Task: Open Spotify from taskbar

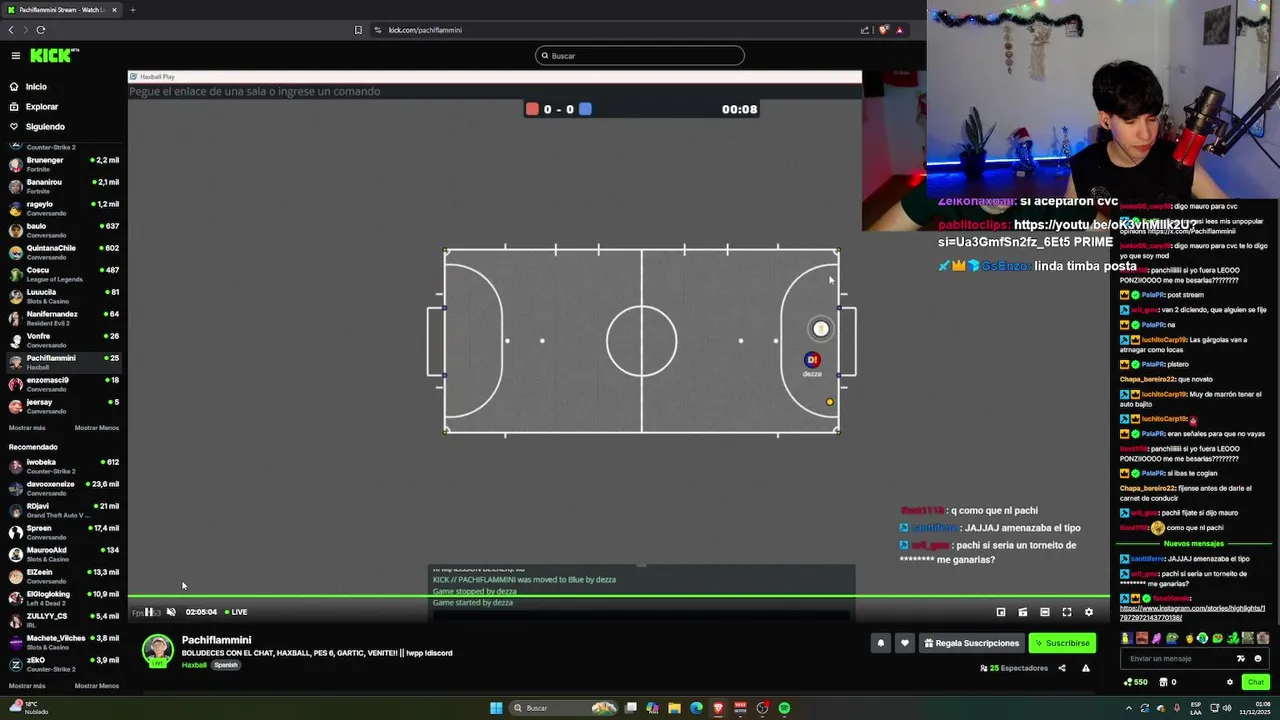Action: coord(785,708)
